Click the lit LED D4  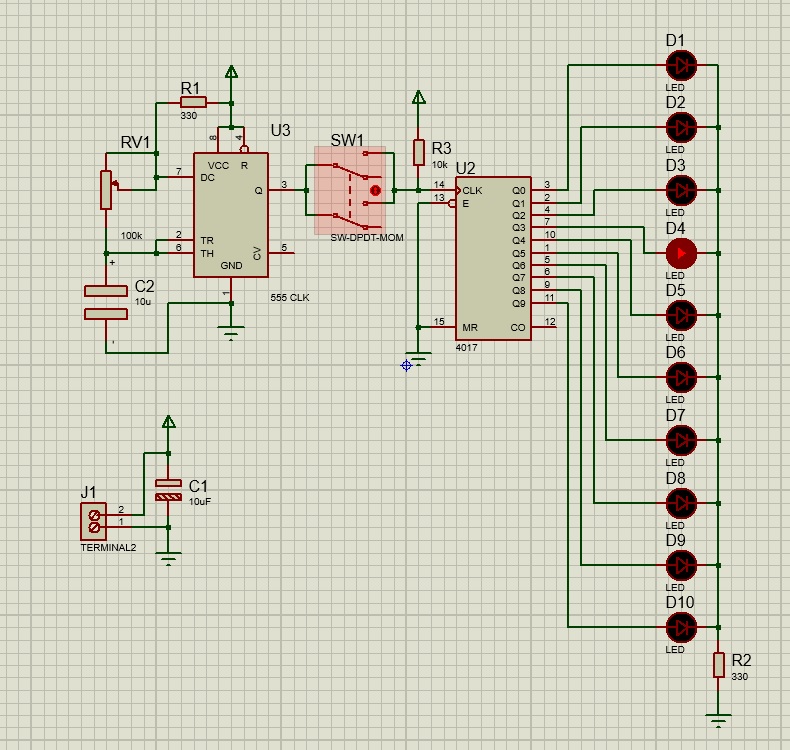coord(681,253)
